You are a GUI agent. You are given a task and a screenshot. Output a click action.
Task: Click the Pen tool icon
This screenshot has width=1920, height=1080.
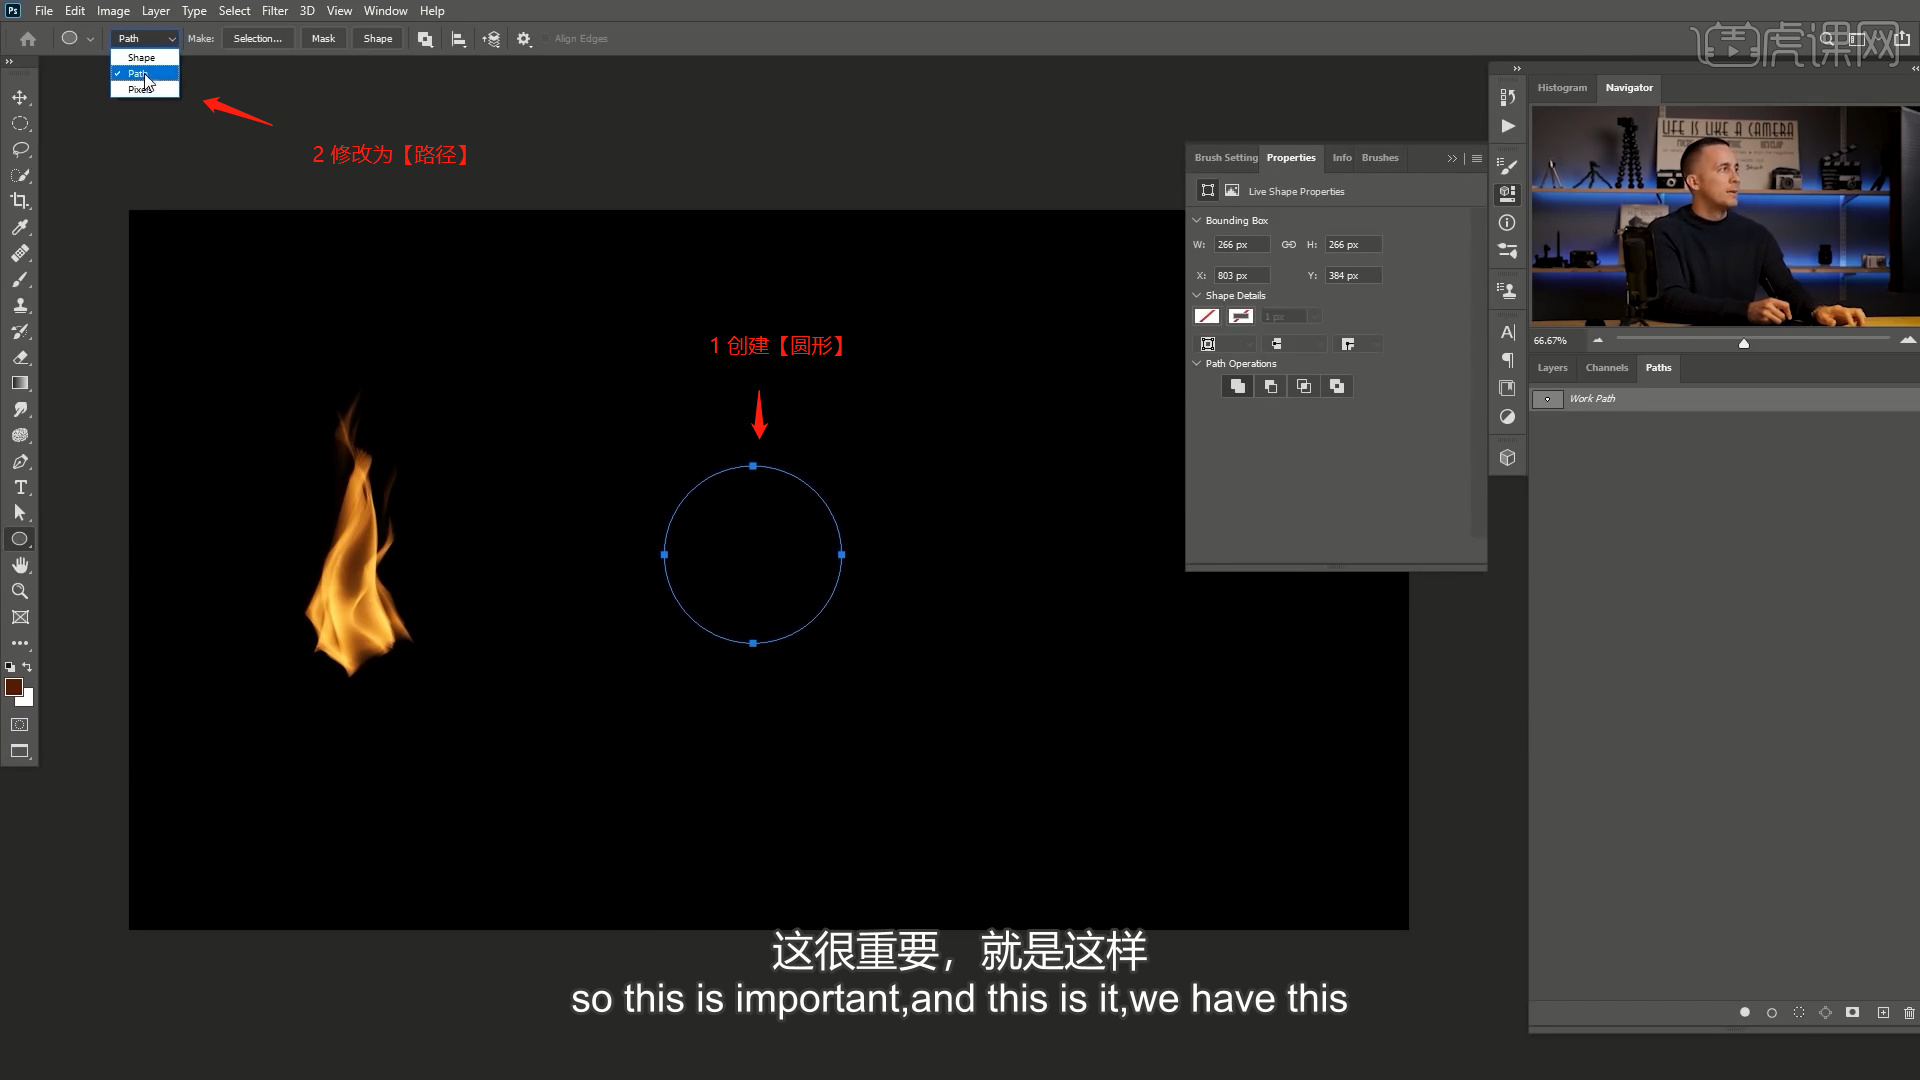point(20,462)
